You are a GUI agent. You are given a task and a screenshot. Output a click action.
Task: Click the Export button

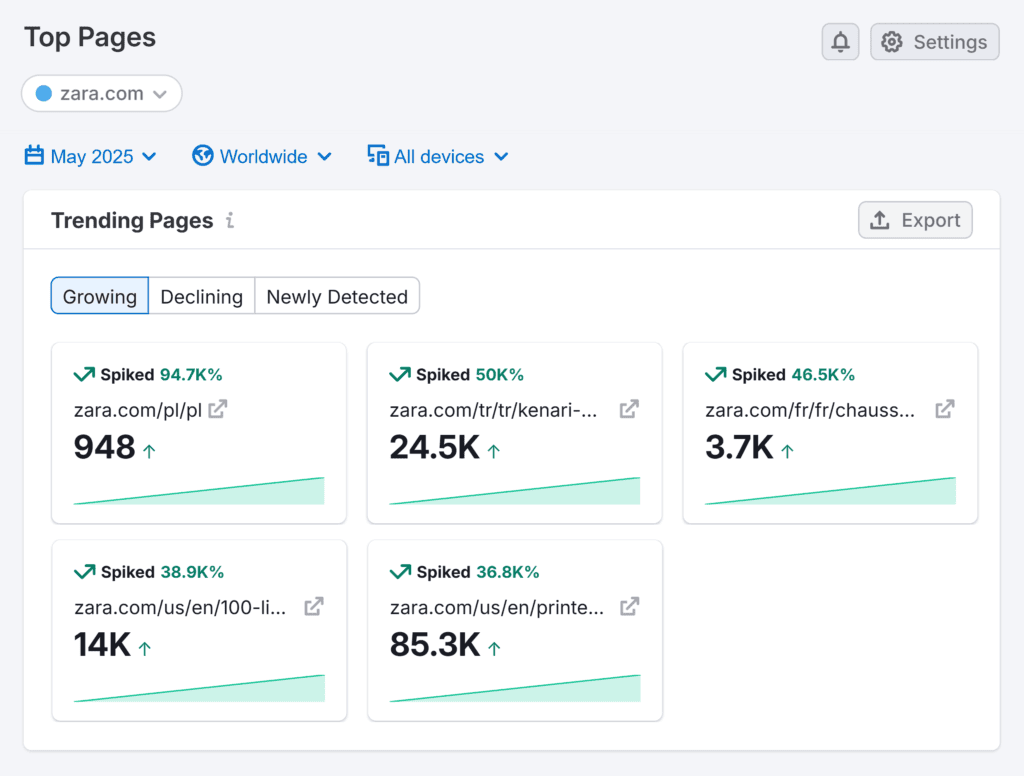(x=915, y=219)
